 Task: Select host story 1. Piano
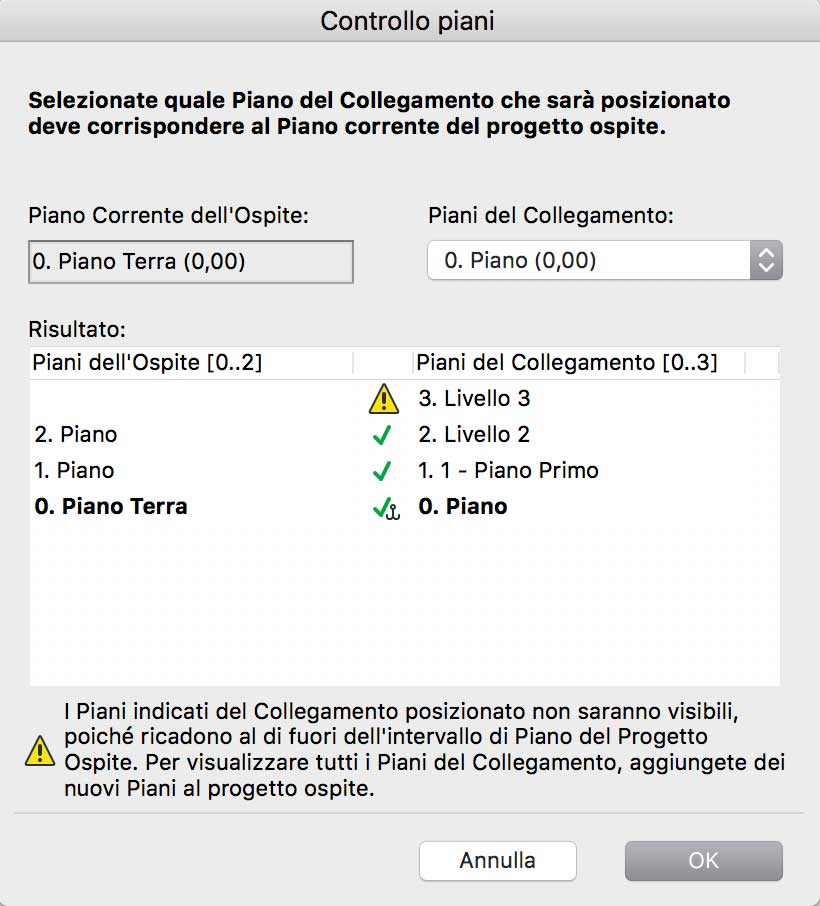(x=74, y=470)
